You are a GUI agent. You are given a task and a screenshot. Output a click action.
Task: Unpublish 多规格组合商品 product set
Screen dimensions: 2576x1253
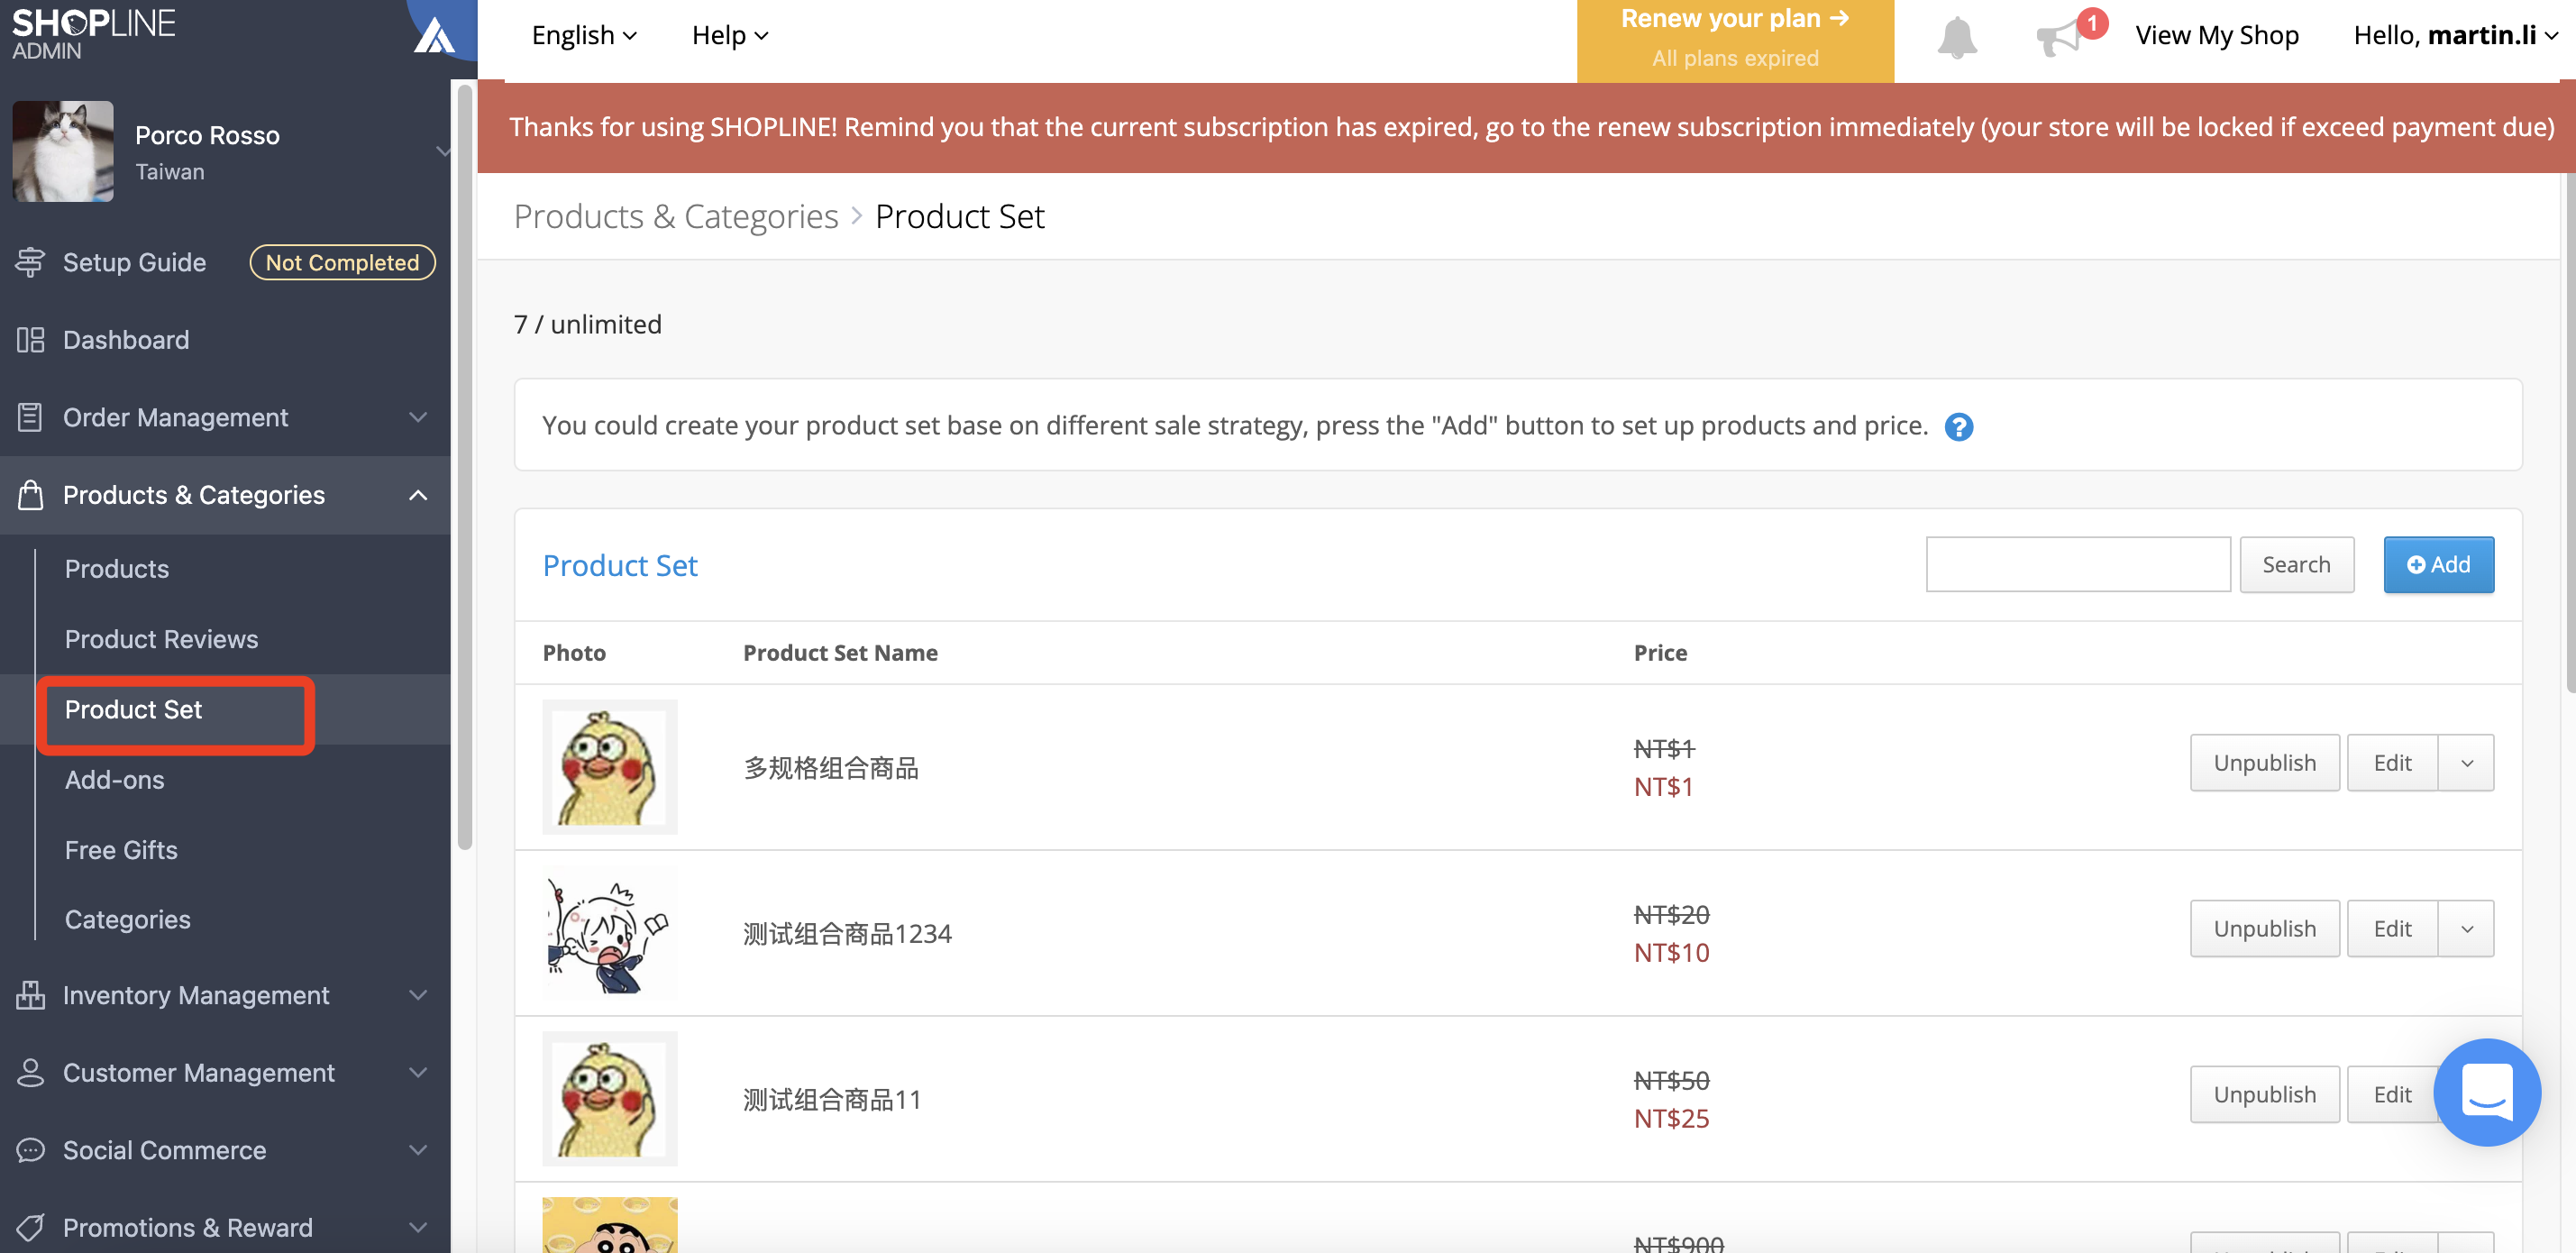(2264, 763)
